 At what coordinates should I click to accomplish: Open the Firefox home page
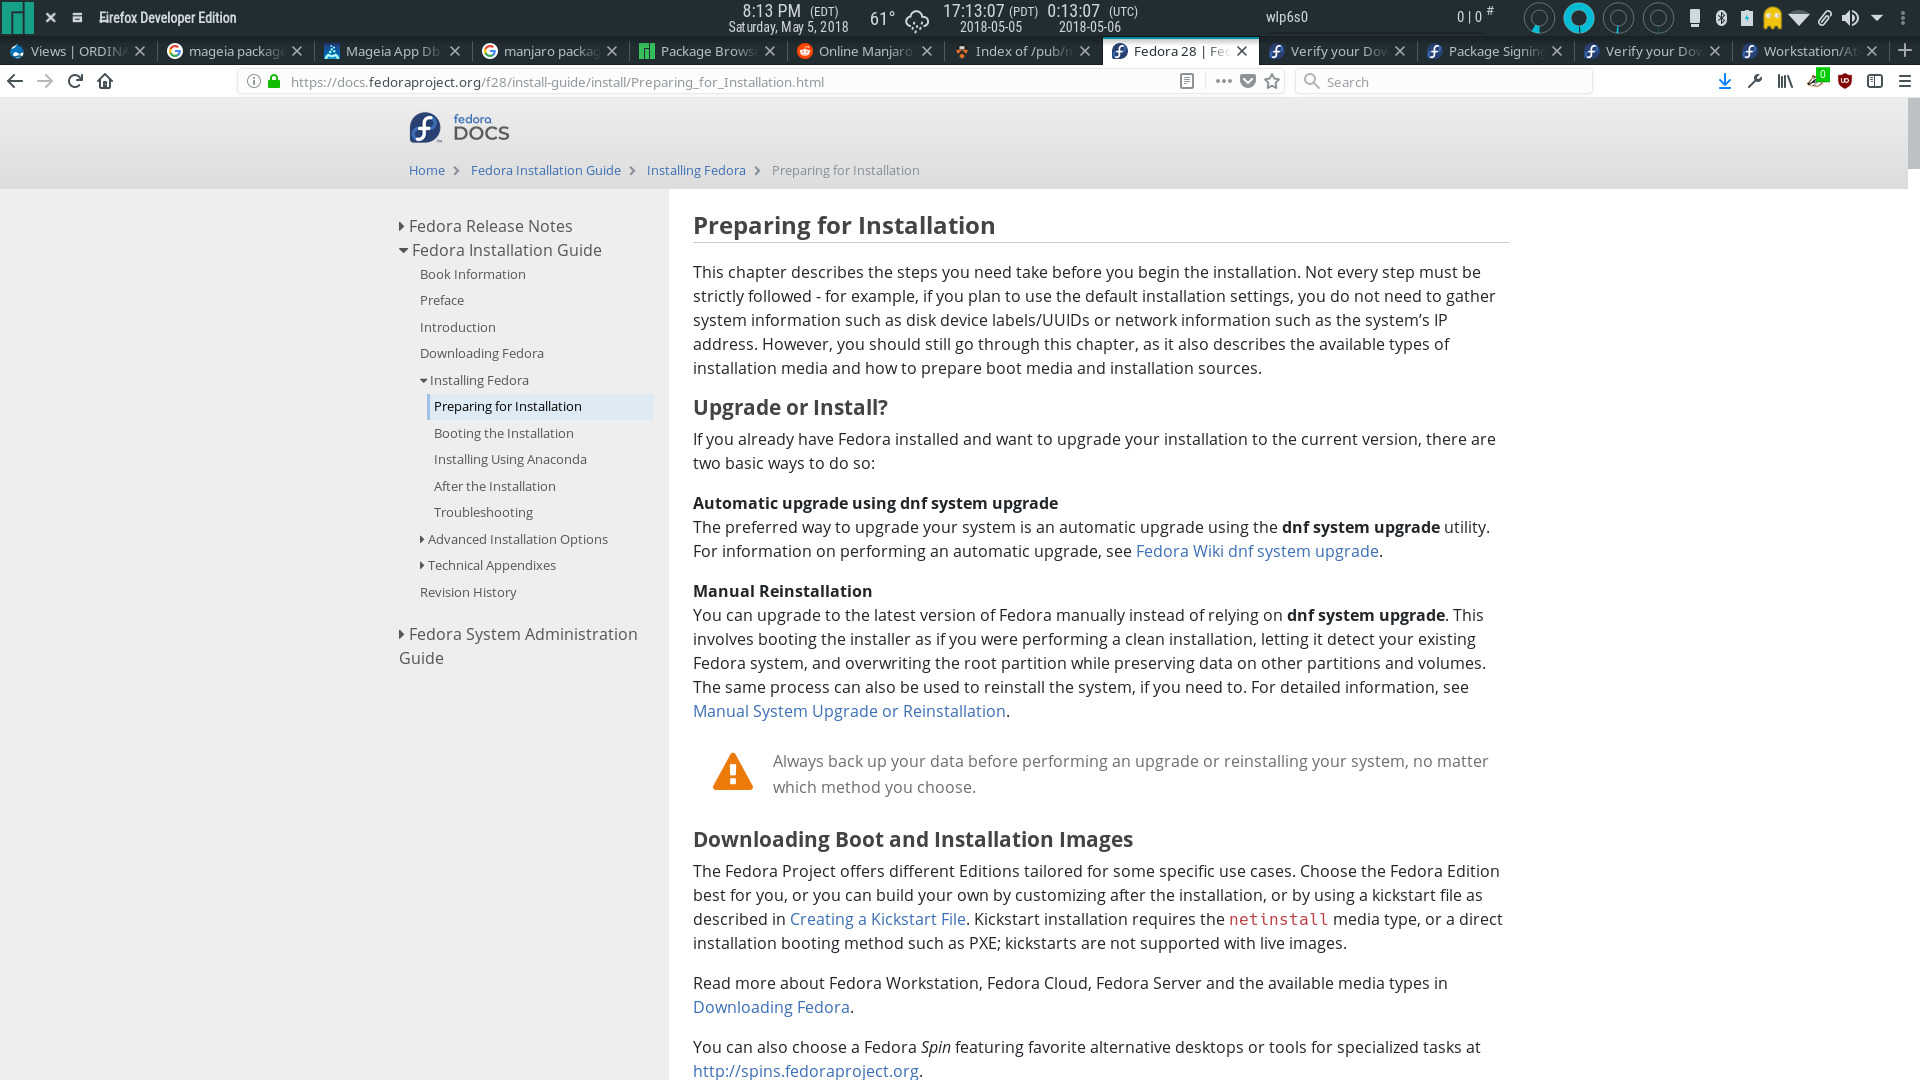[105, 81]
